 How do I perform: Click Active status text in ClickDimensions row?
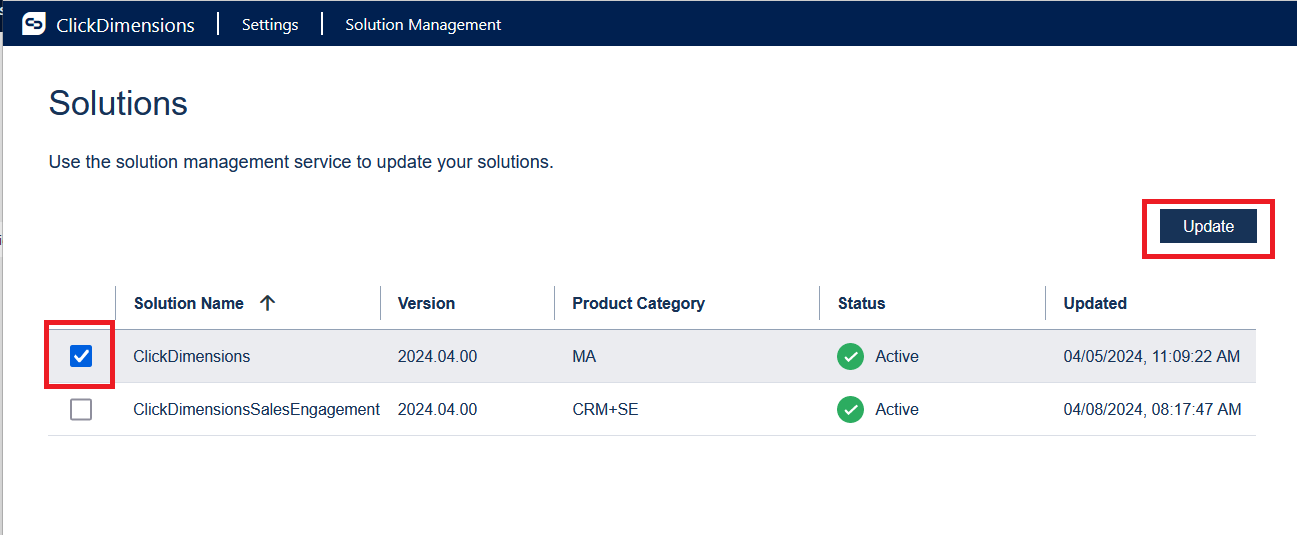tap(897, 356)
